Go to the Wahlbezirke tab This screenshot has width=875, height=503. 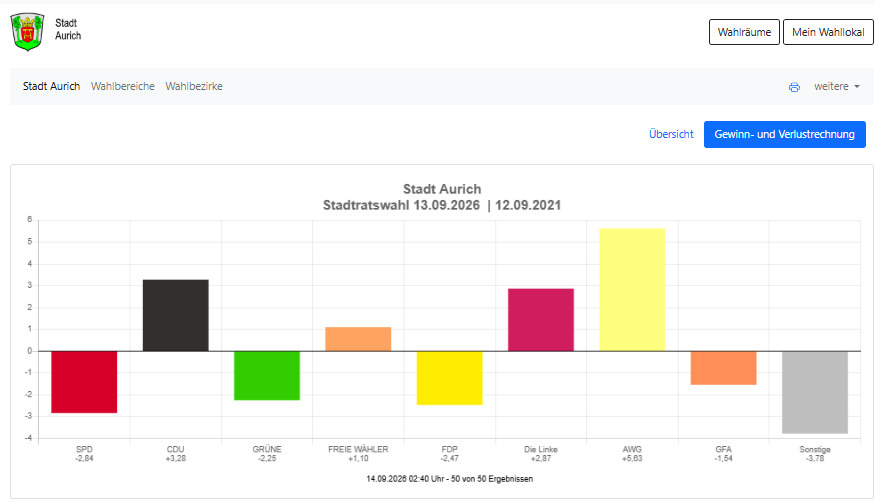(194, 86)
